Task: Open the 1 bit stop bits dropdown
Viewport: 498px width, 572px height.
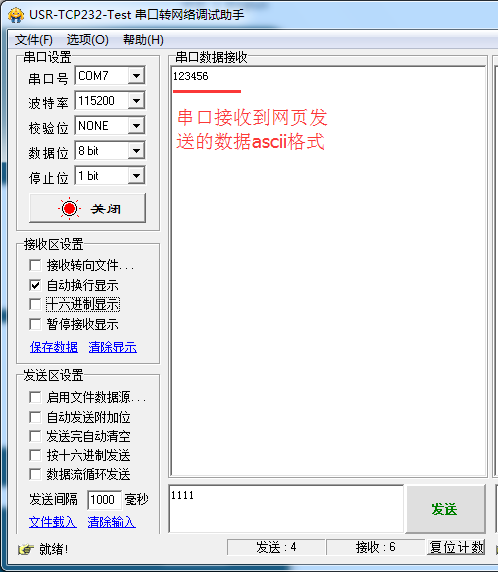Action: click(136, 176)
